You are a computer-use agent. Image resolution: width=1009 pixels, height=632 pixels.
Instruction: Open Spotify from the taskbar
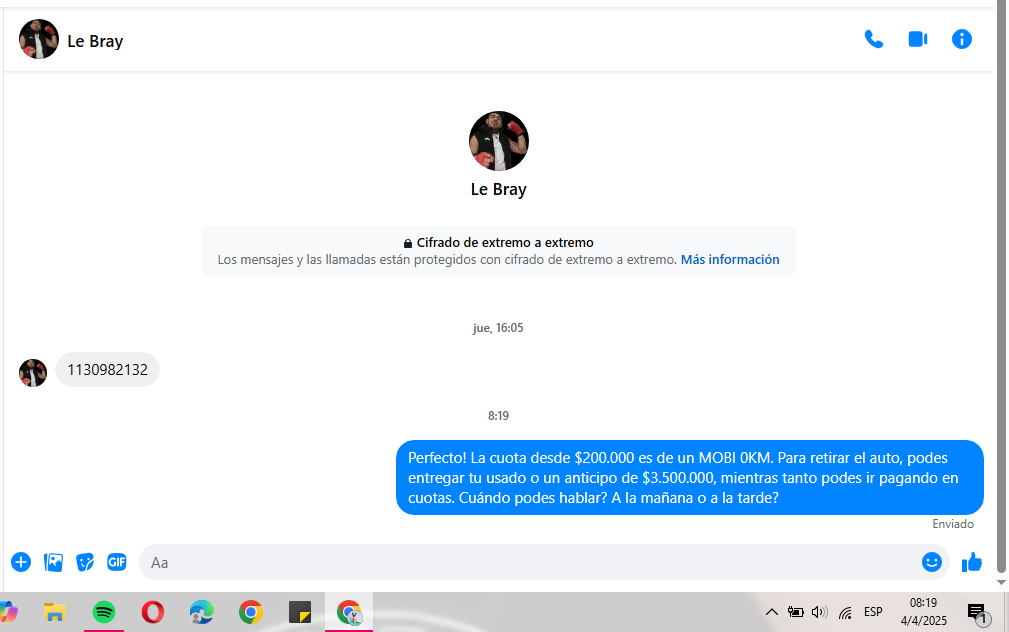point(104,612)
